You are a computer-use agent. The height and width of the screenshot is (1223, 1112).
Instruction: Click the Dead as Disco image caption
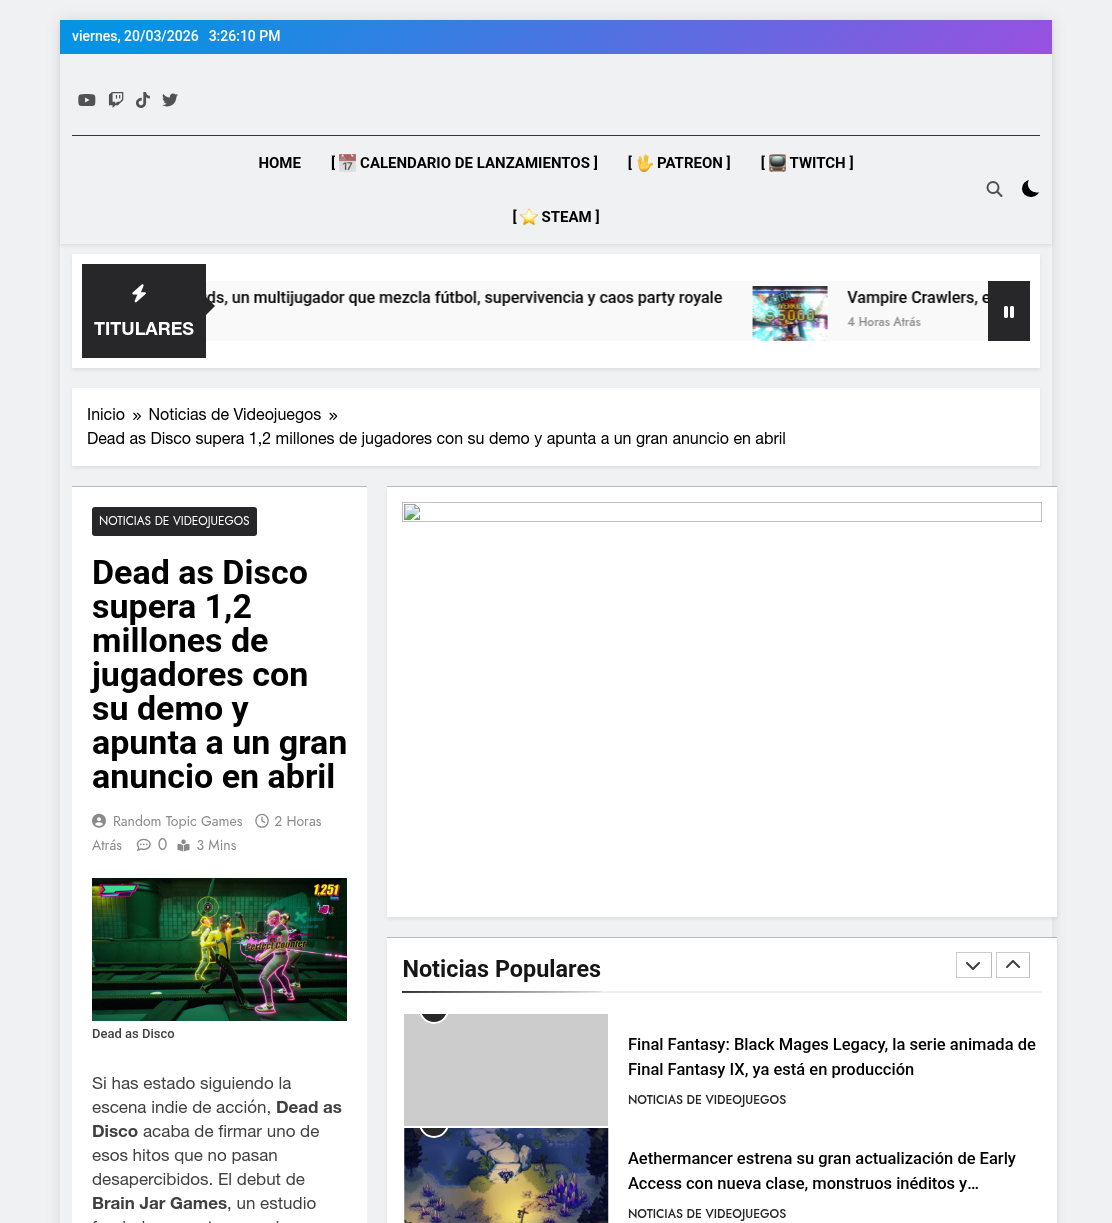click(x=133, y=1034)
